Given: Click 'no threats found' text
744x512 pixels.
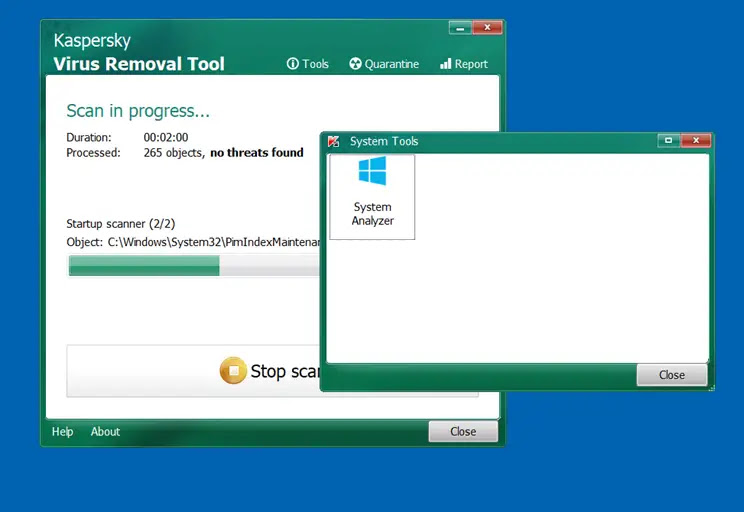Looking at the screenshot, I should (x=257, y=153).
